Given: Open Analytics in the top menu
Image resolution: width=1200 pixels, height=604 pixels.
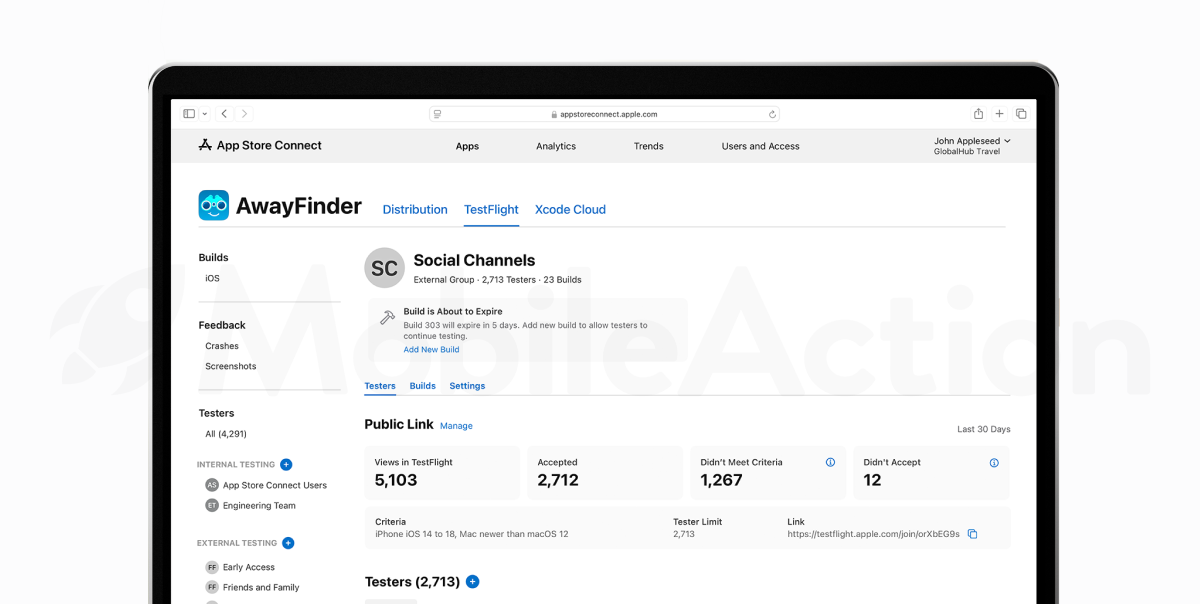Looking at the screenshot, I should pos(555,146).
